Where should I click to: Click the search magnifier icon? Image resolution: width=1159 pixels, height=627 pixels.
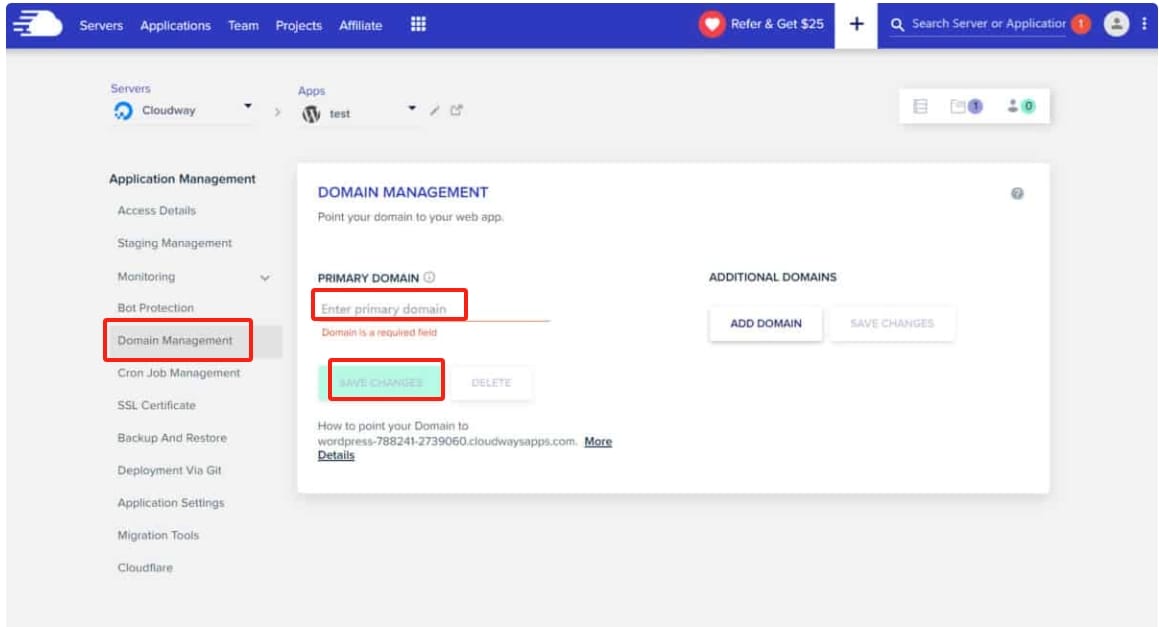tap(897, 25)
